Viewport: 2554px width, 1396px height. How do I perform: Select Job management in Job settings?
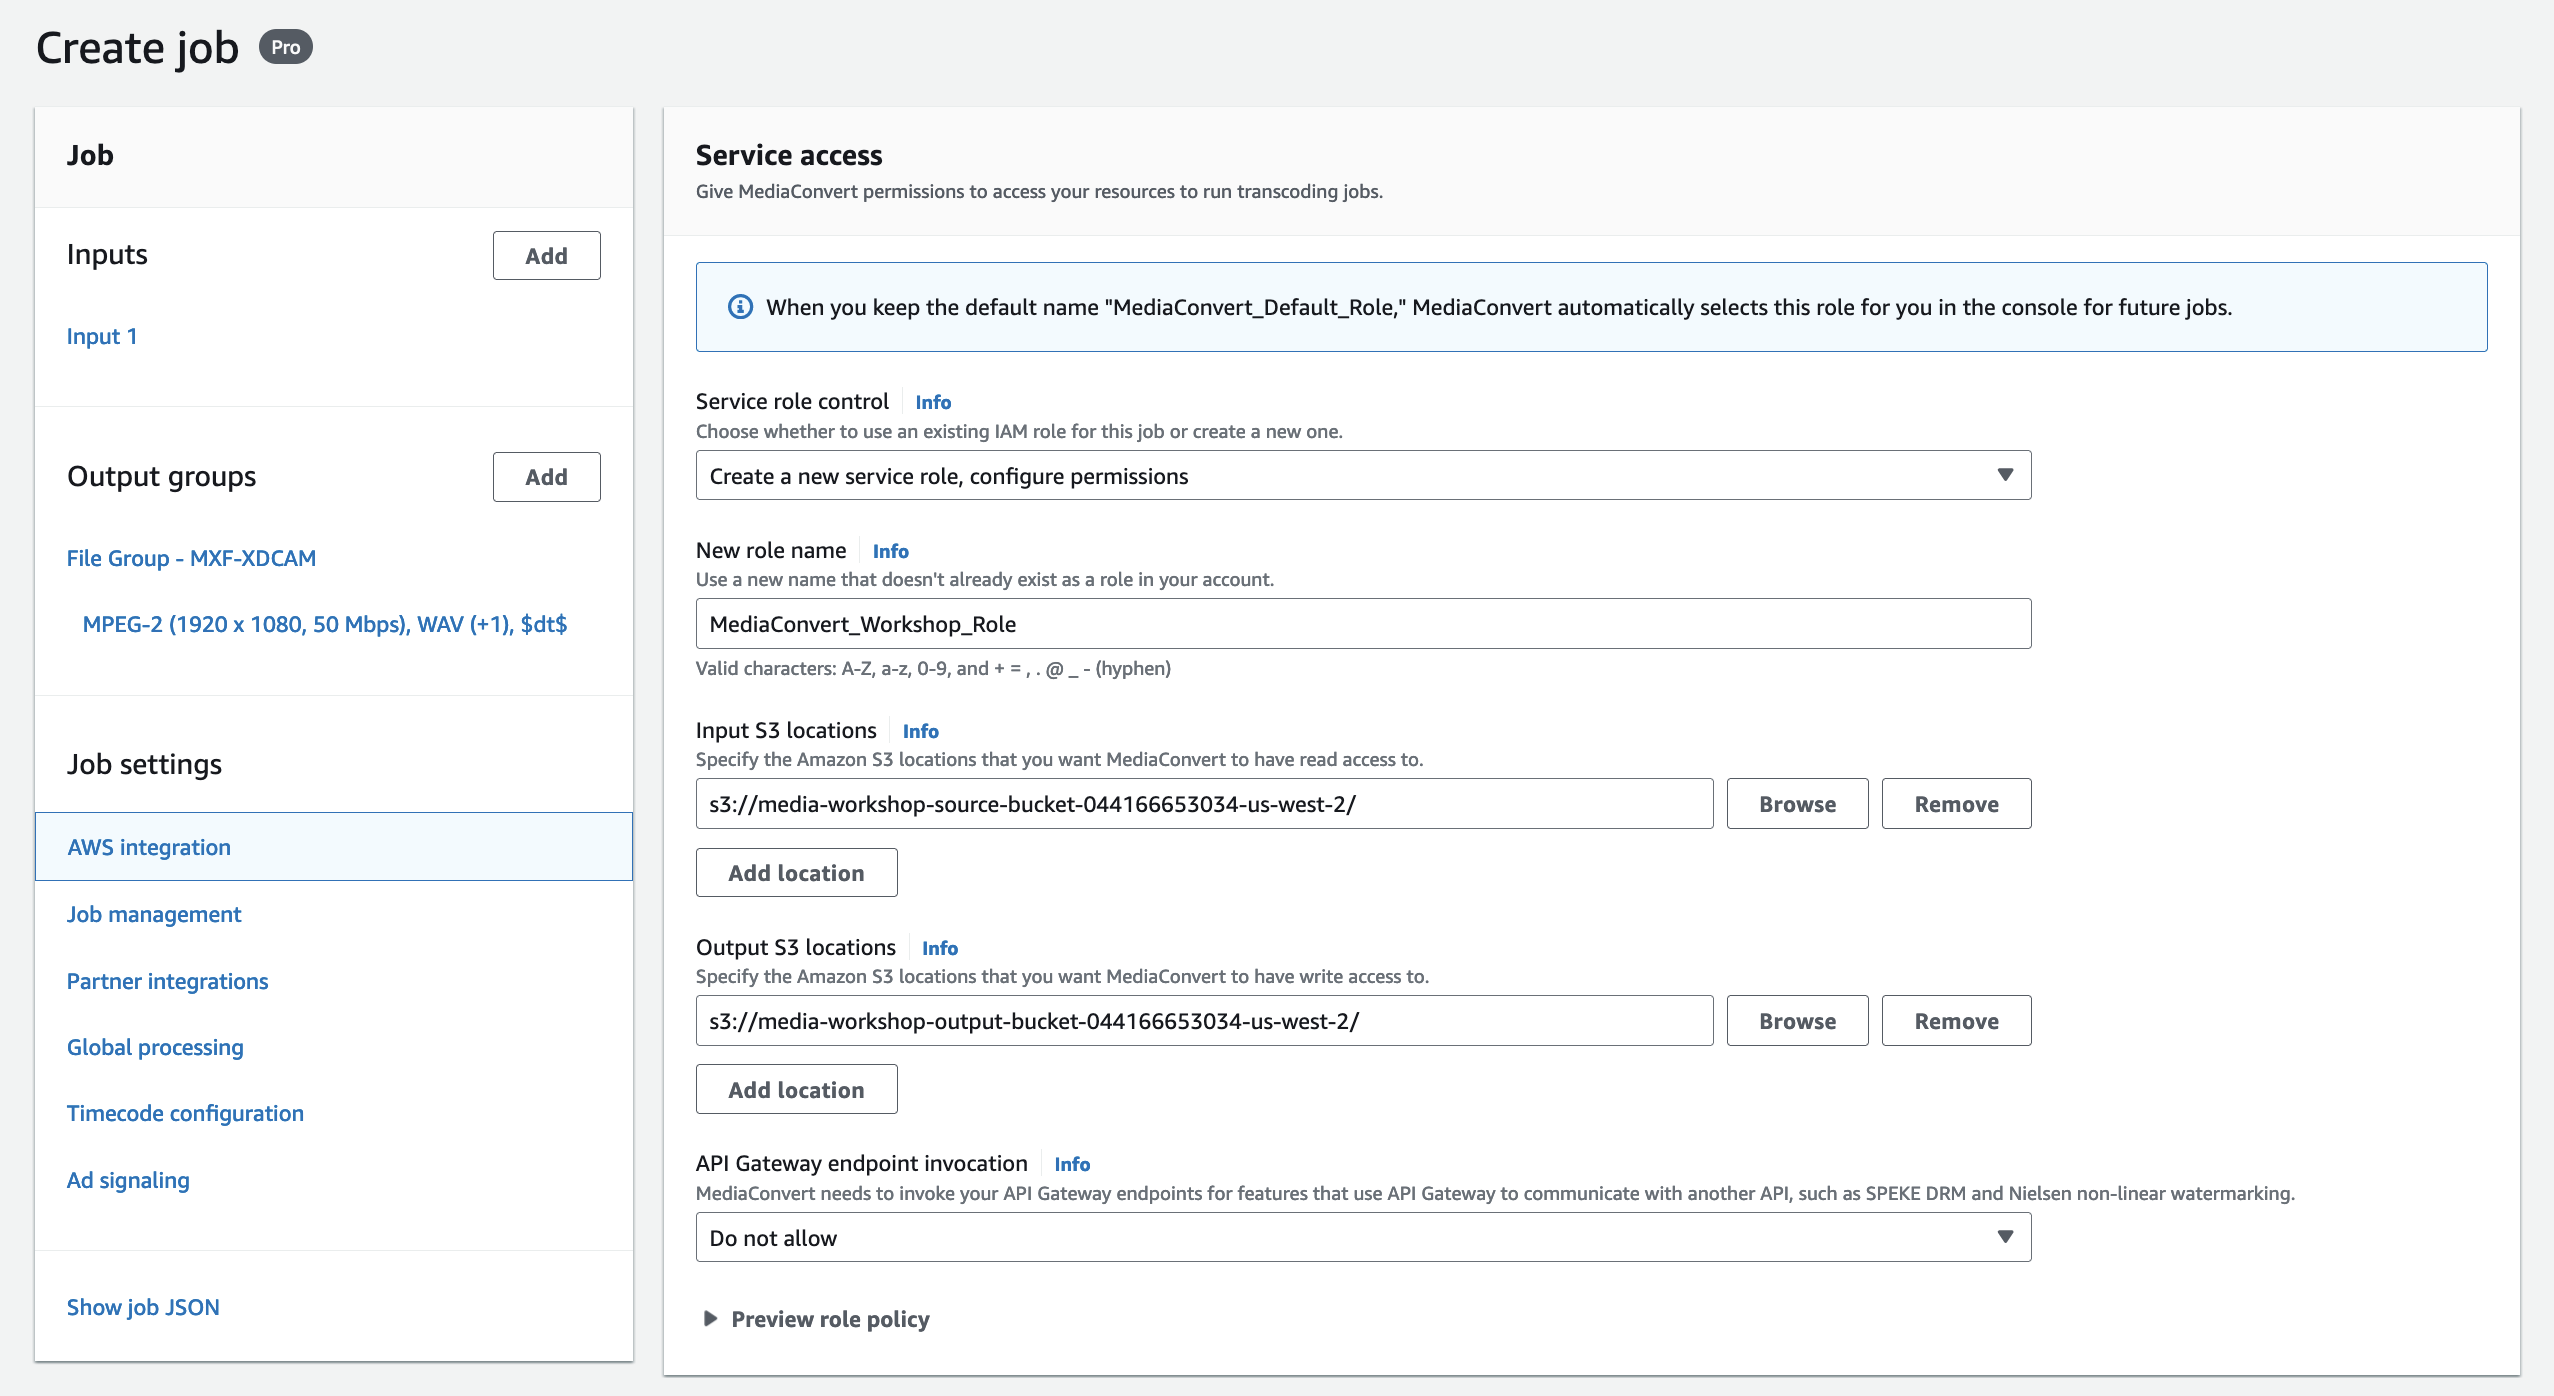click(x=154, y=914)
